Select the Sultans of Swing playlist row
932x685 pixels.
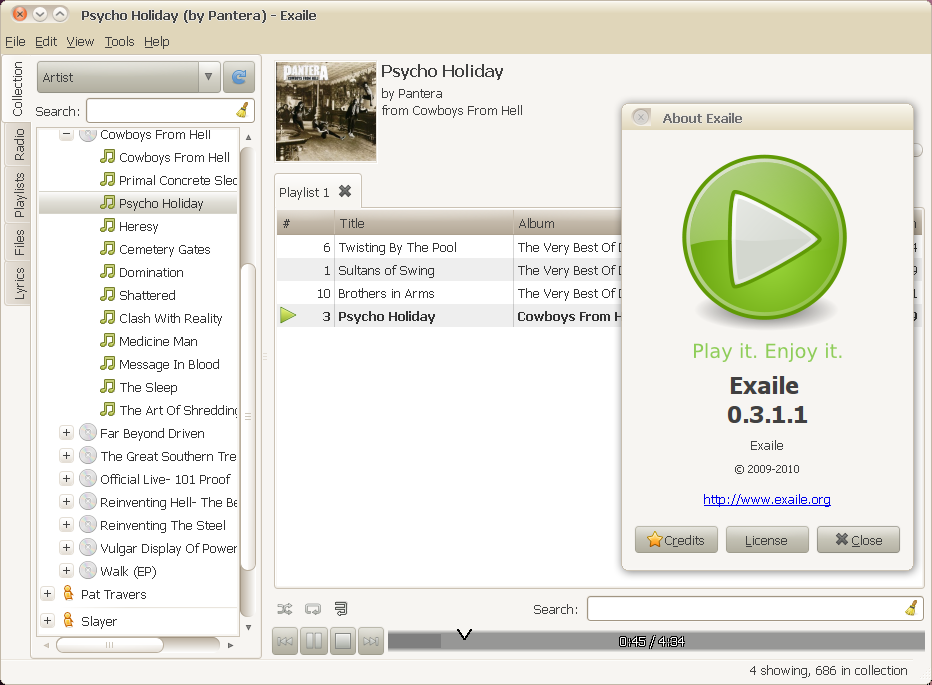[x=449, y=271]
